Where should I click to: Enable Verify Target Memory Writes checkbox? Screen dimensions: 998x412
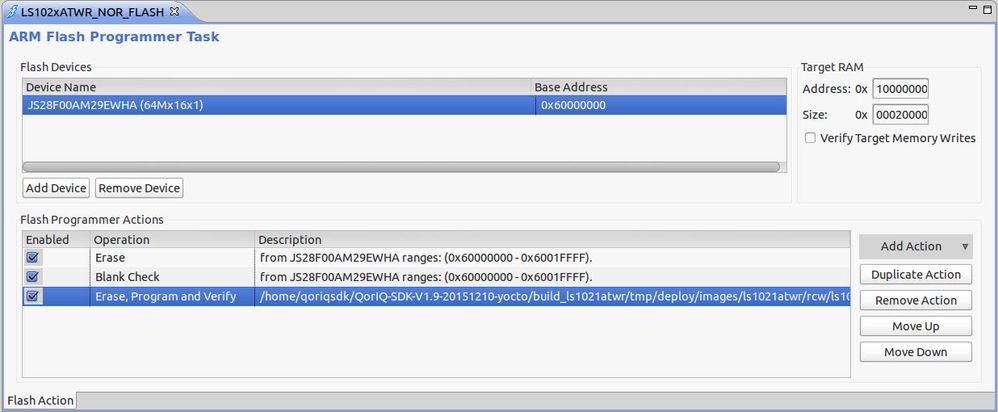(810, 138)
